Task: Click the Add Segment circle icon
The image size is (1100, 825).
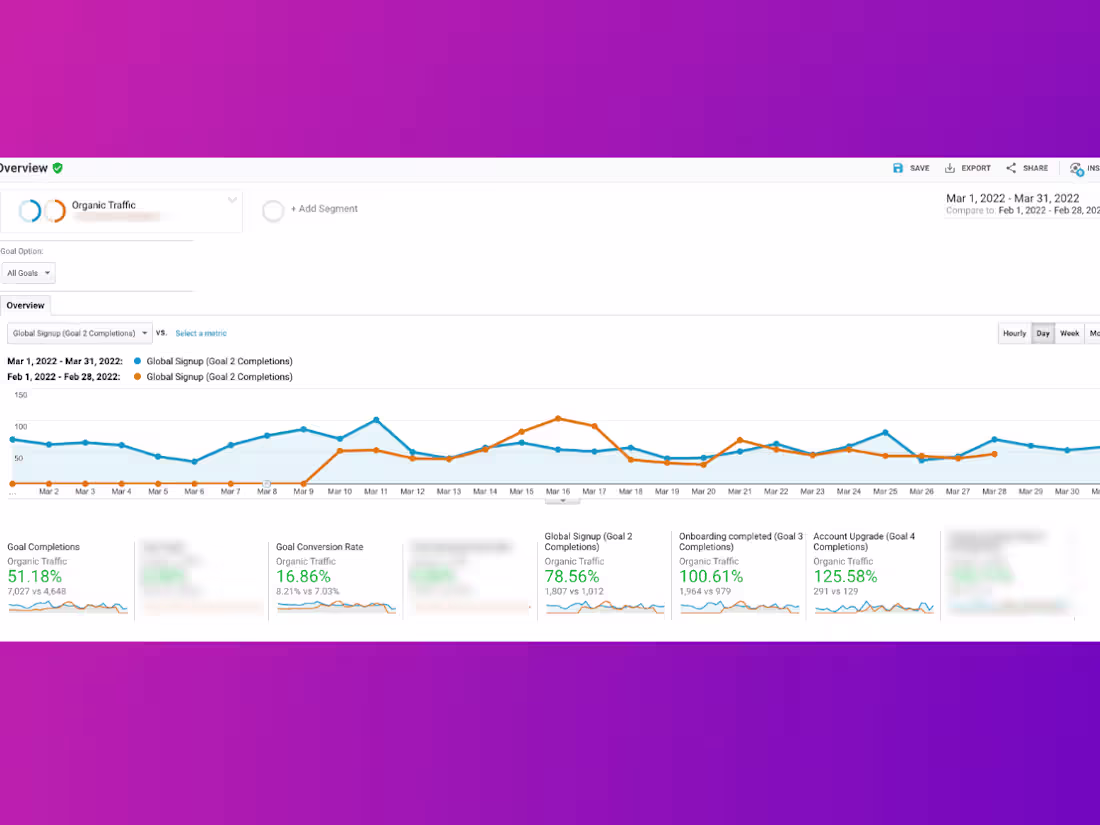Action: click(x=272, y=209)
